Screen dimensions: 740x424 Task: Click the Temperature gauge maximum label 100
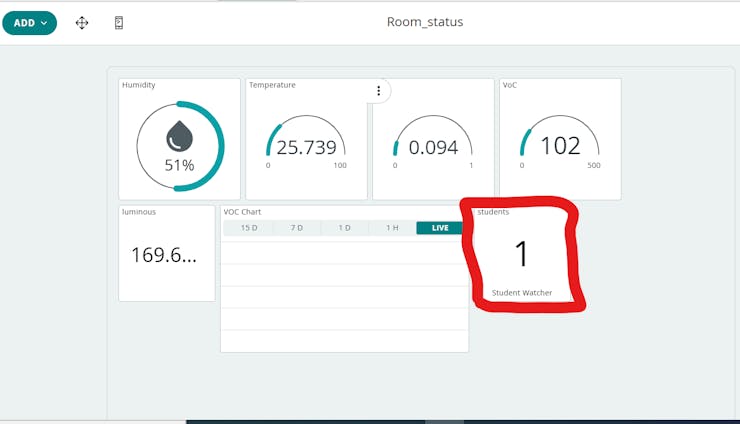[340, 165]
